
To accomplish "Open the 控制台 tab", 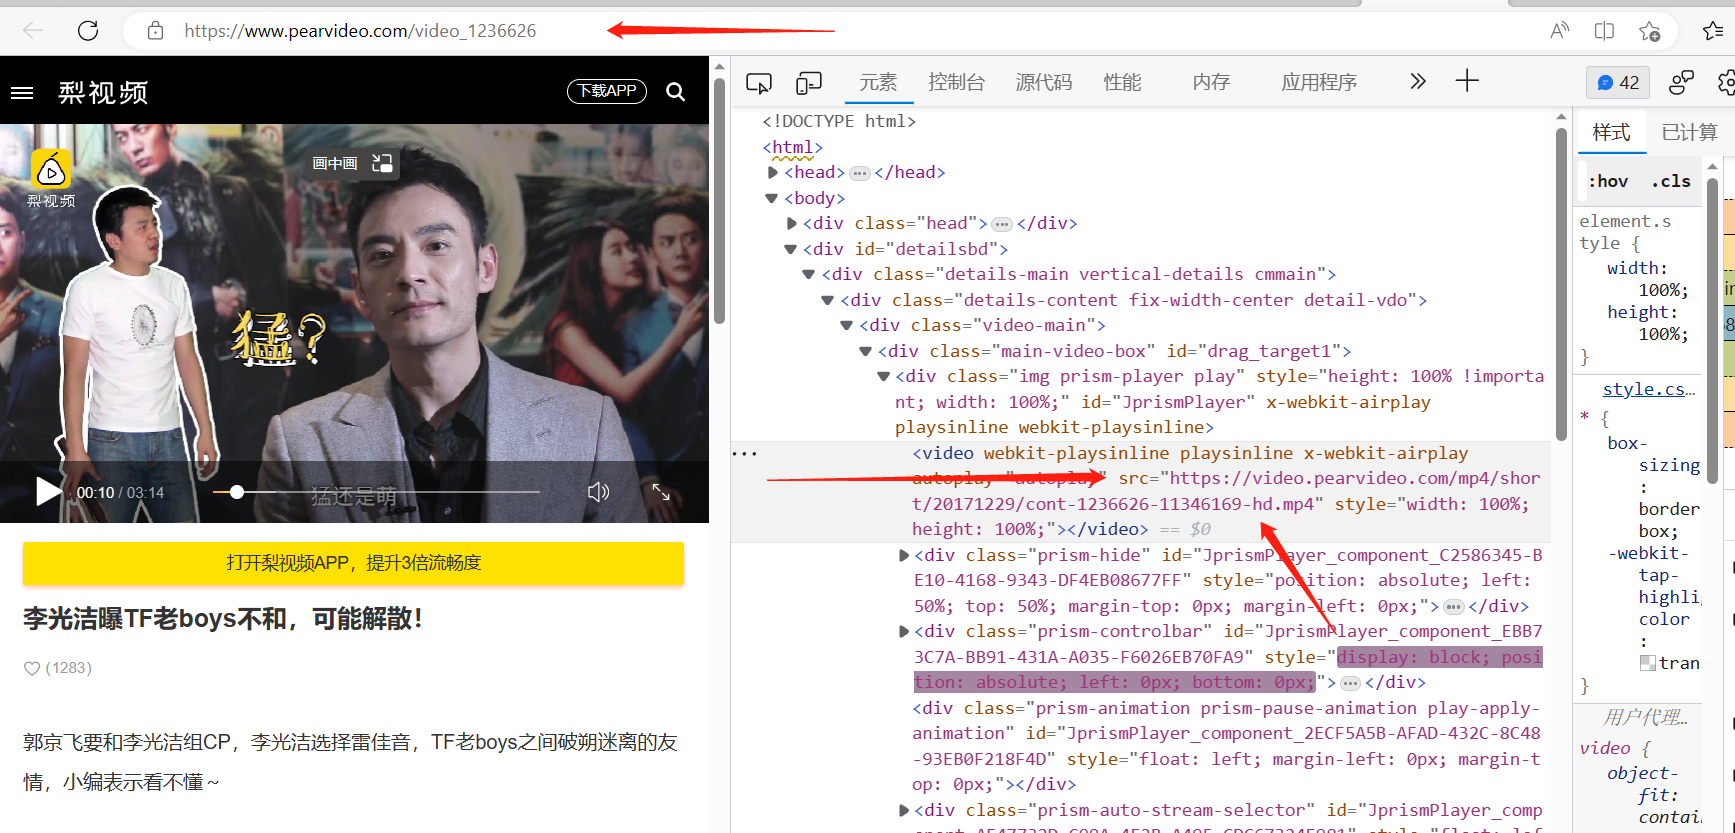I will click(956, 82).
